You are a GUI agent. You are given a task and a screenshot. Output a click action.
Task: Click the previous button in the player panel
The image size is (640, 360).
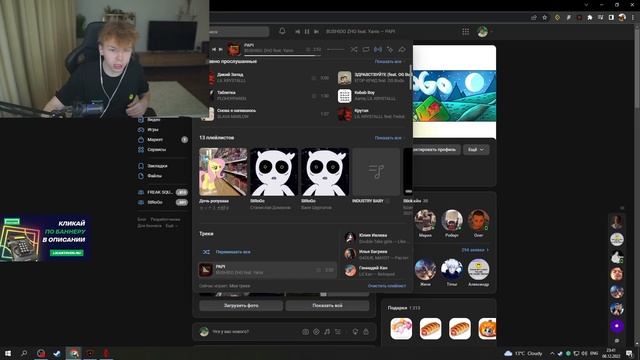click(213, 49)
